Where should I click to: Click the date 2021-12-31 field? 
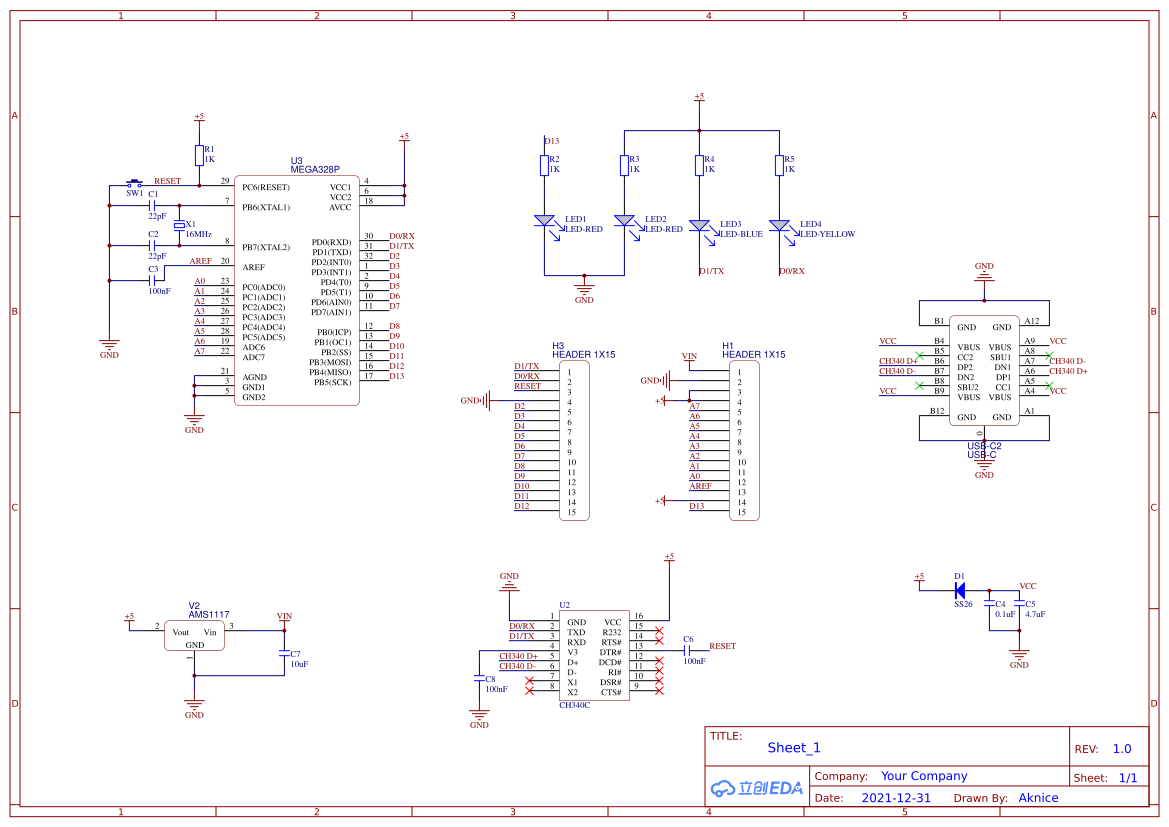[896, 797]
